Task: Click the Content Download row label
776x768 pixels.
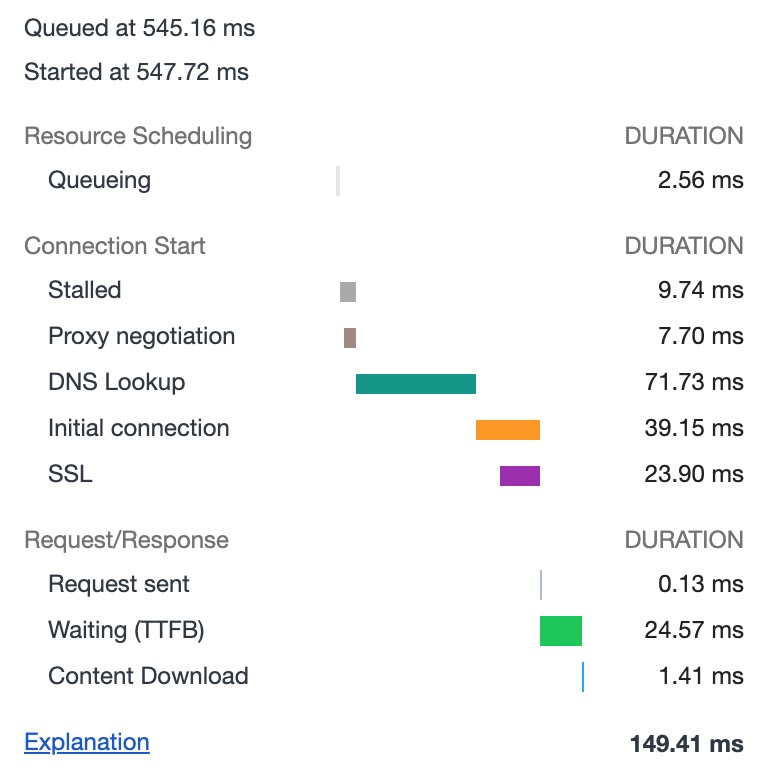Action: (148, 676)
